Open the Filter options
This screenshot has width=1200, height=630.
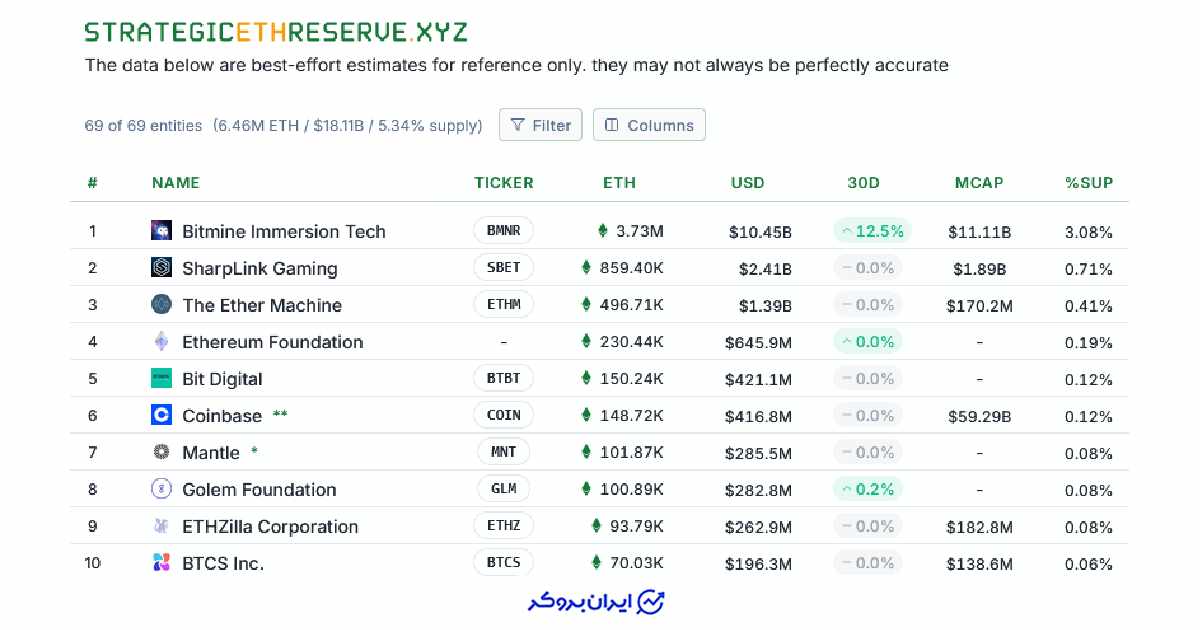click(540, 125)
